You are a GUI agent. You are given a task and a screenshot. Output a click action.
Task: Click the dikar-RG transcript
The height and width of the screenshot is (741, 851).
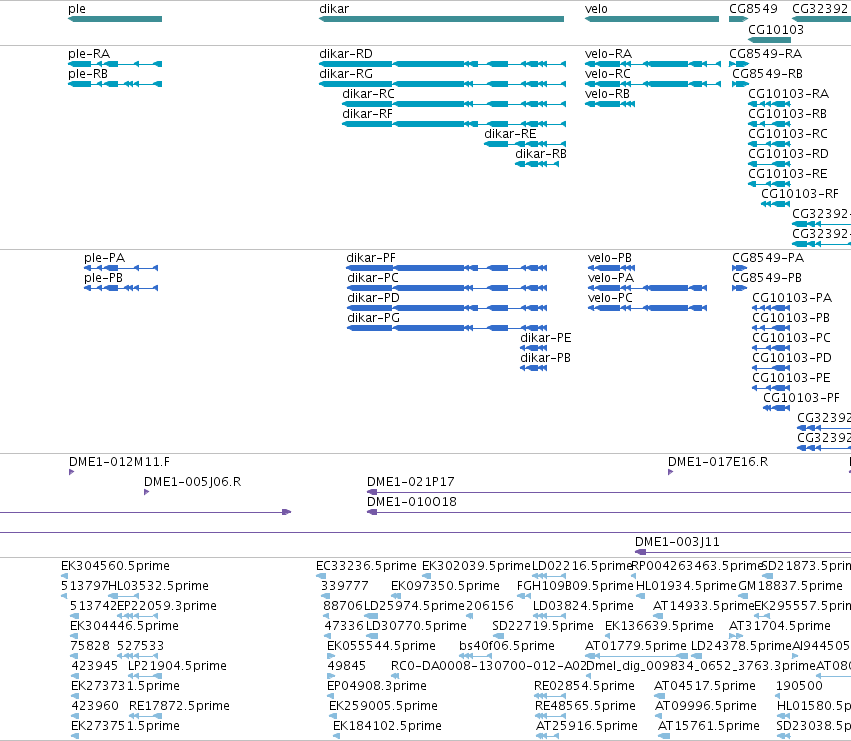(442, 84)
